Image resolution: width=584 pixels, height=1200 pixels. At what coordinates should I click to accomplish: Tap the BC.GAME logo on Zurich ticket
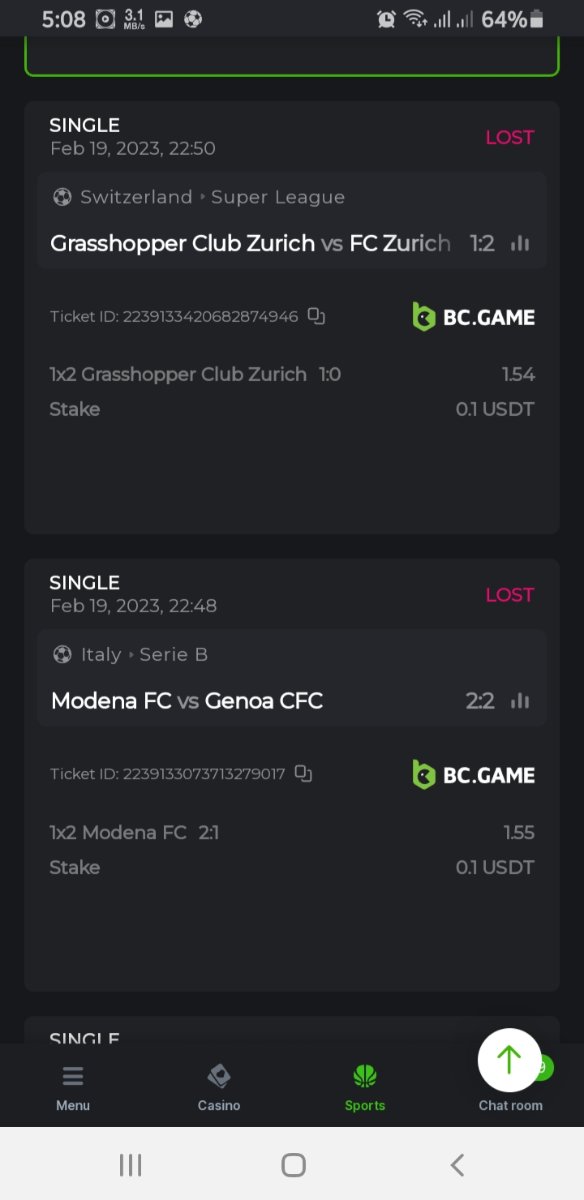[x=474, y=317]
